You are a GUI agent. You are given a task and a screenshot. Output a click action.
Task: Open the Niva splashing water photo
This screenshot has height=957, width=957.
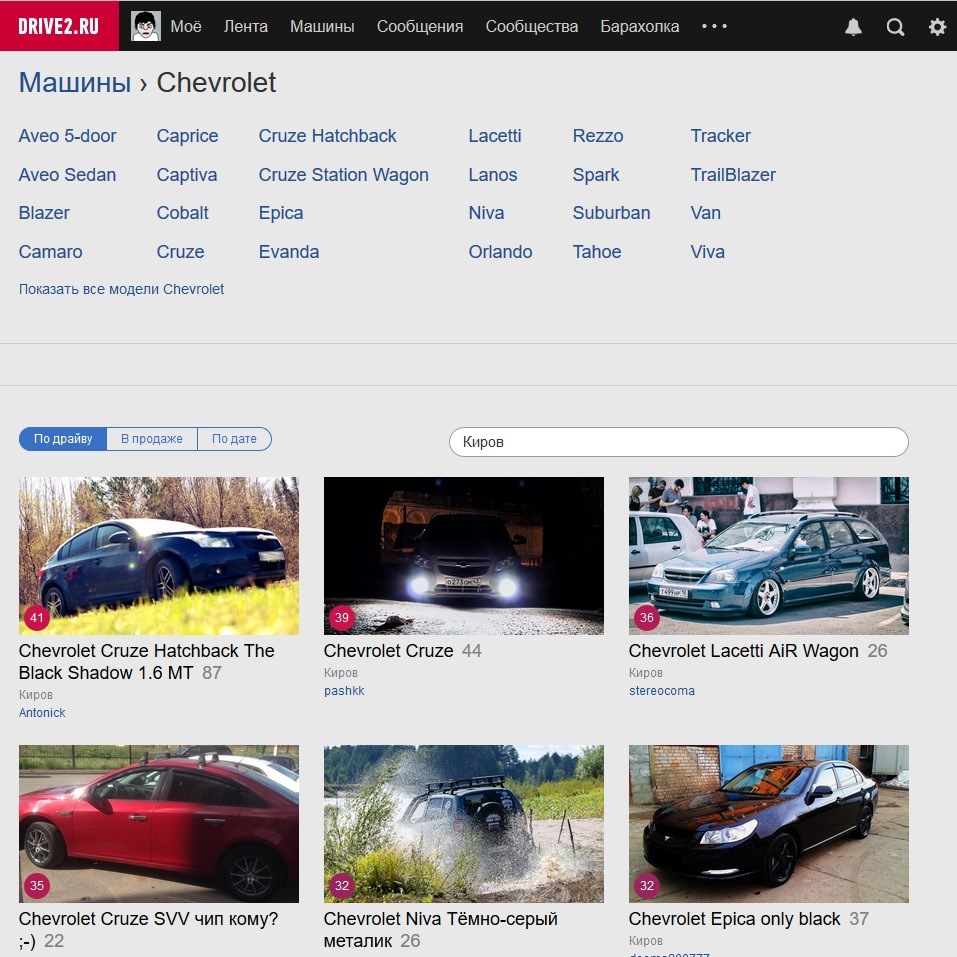coord(464,824)
